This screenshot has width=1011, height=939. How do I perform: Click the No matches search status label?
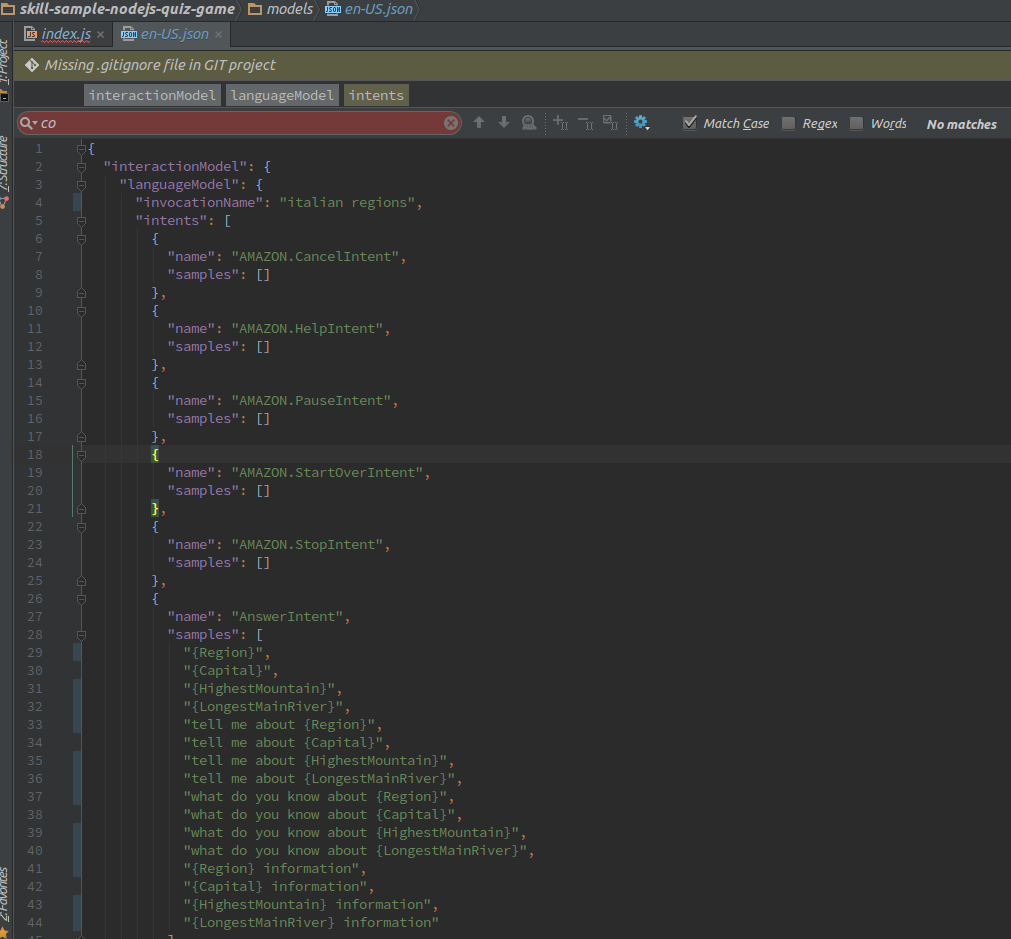961,124
